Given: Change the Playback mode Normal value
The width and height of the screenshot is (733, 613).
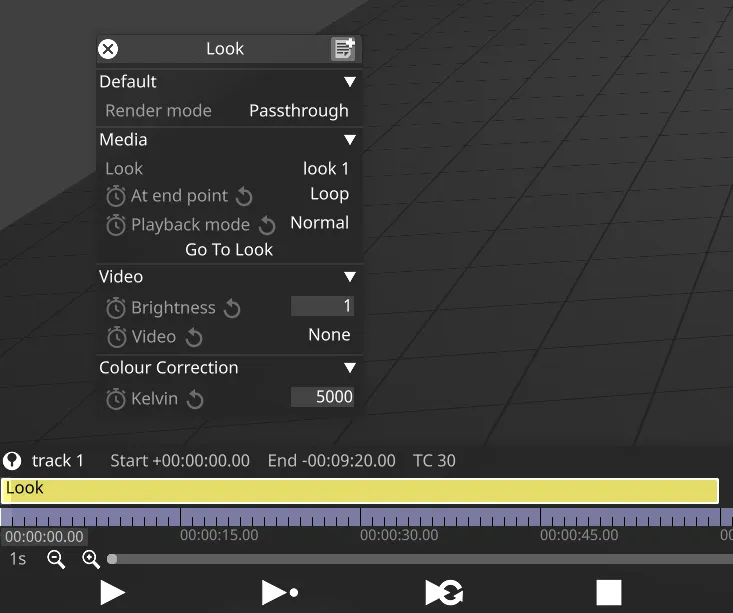Looking at the screenshot, I should pyautogui.click(x=320, y=223).
